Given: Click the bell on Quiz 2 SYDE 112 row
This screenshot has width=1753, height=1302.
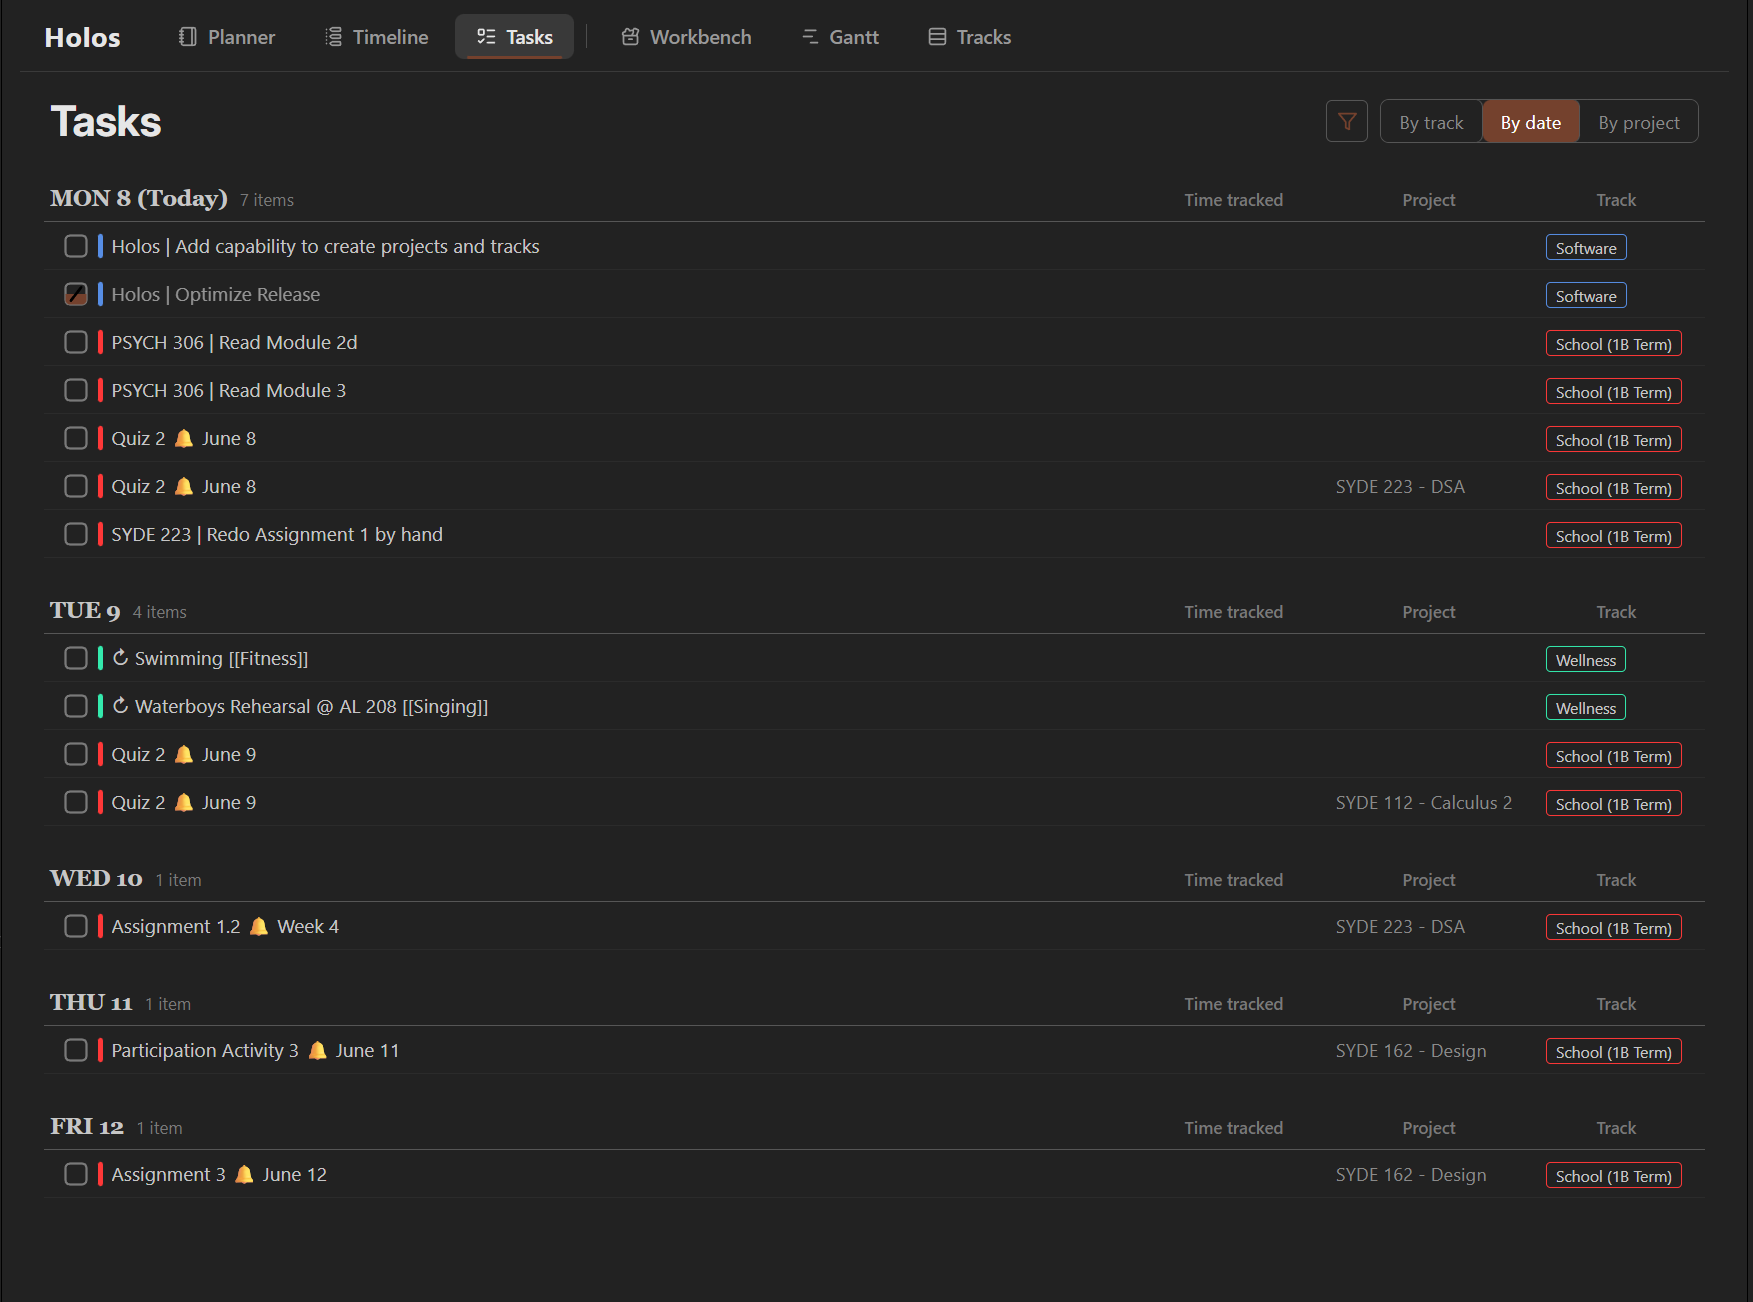Looking at the screenshot, I should point(184,802).
